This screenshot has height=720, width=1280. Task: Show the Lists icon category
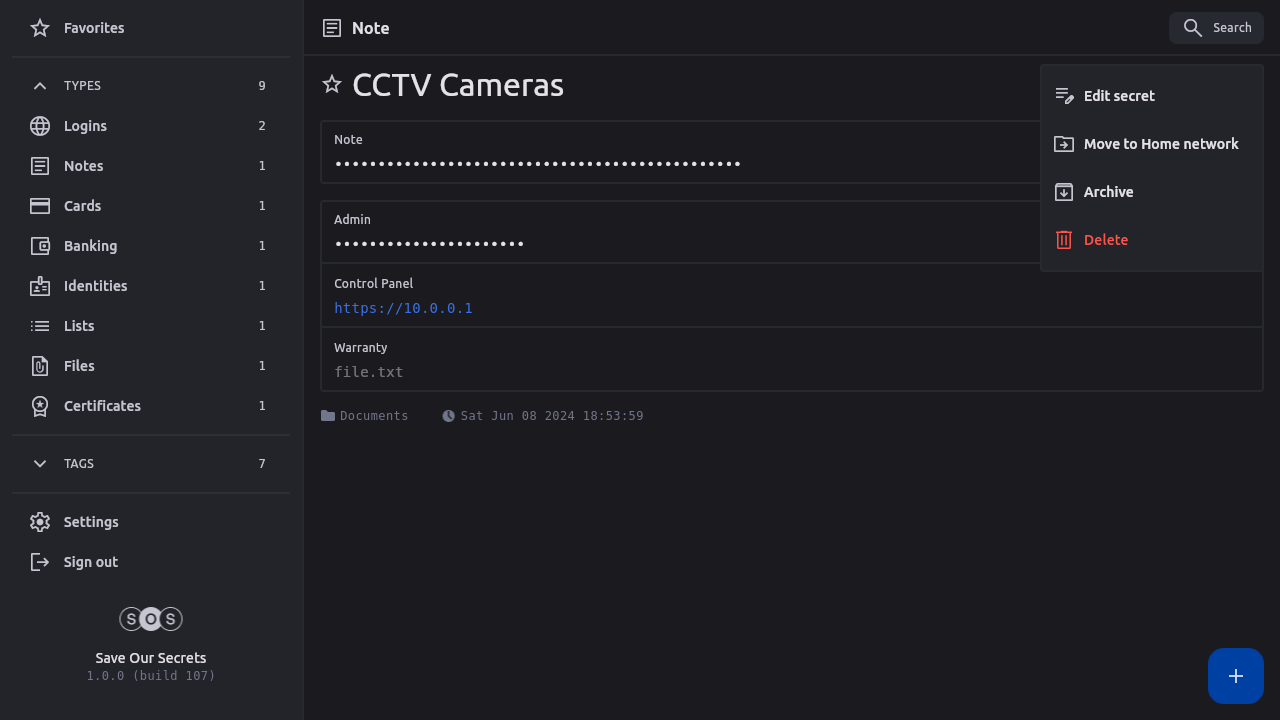pos(40,326)
